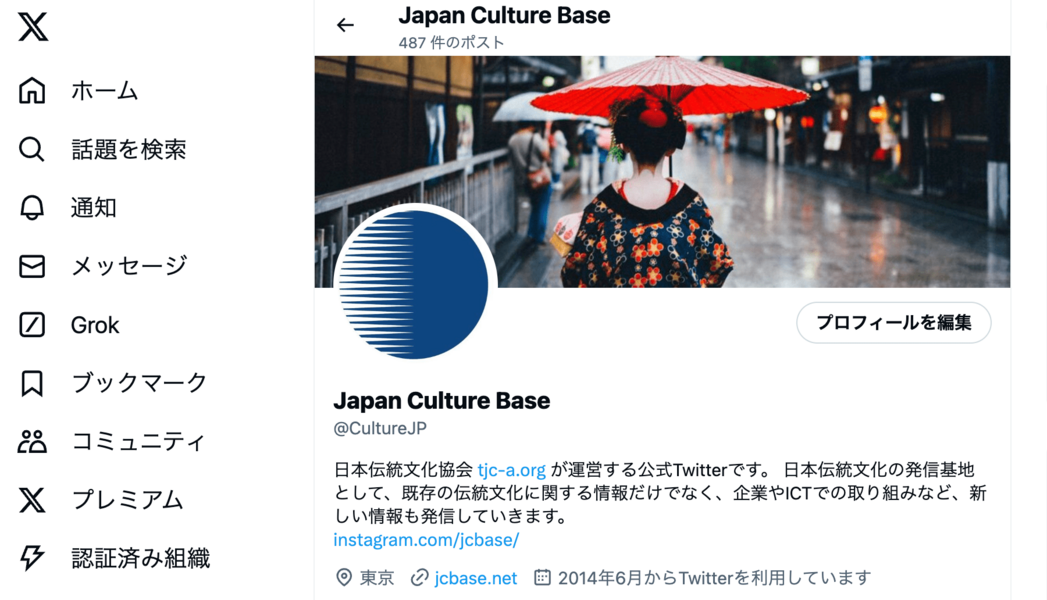Open the 通知 bell icon
1047x600 pixels.
(31, 208)
